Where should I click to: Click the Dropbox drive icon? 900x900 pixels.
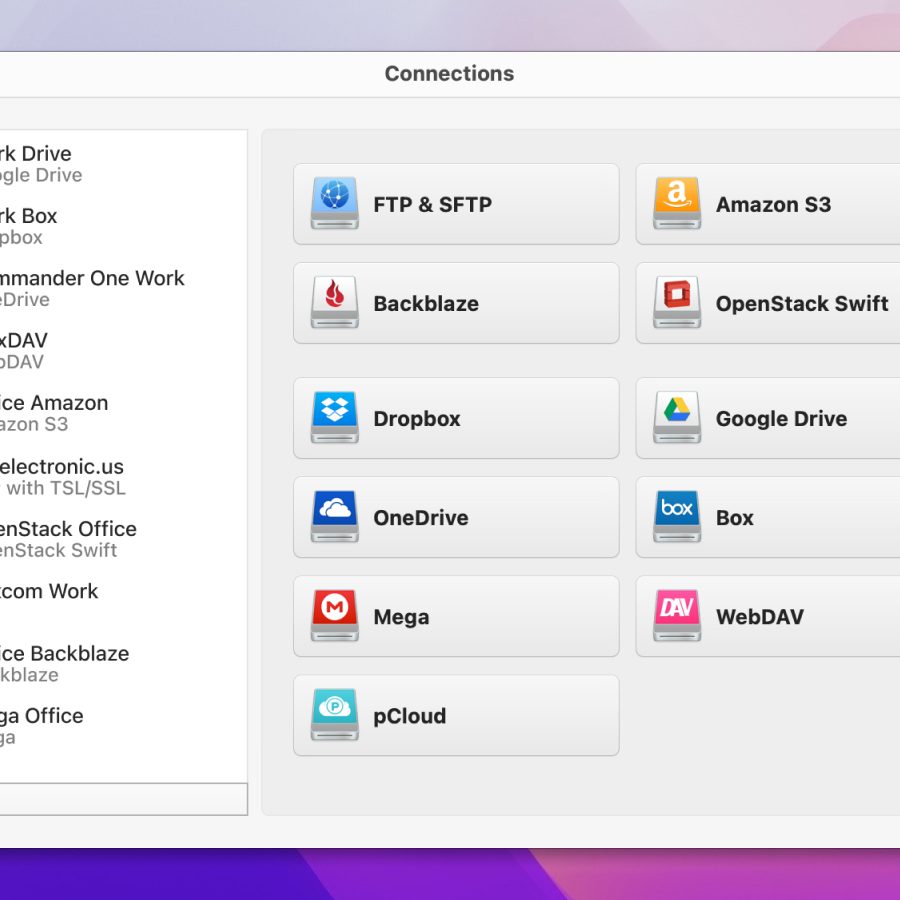pos(334,418)
